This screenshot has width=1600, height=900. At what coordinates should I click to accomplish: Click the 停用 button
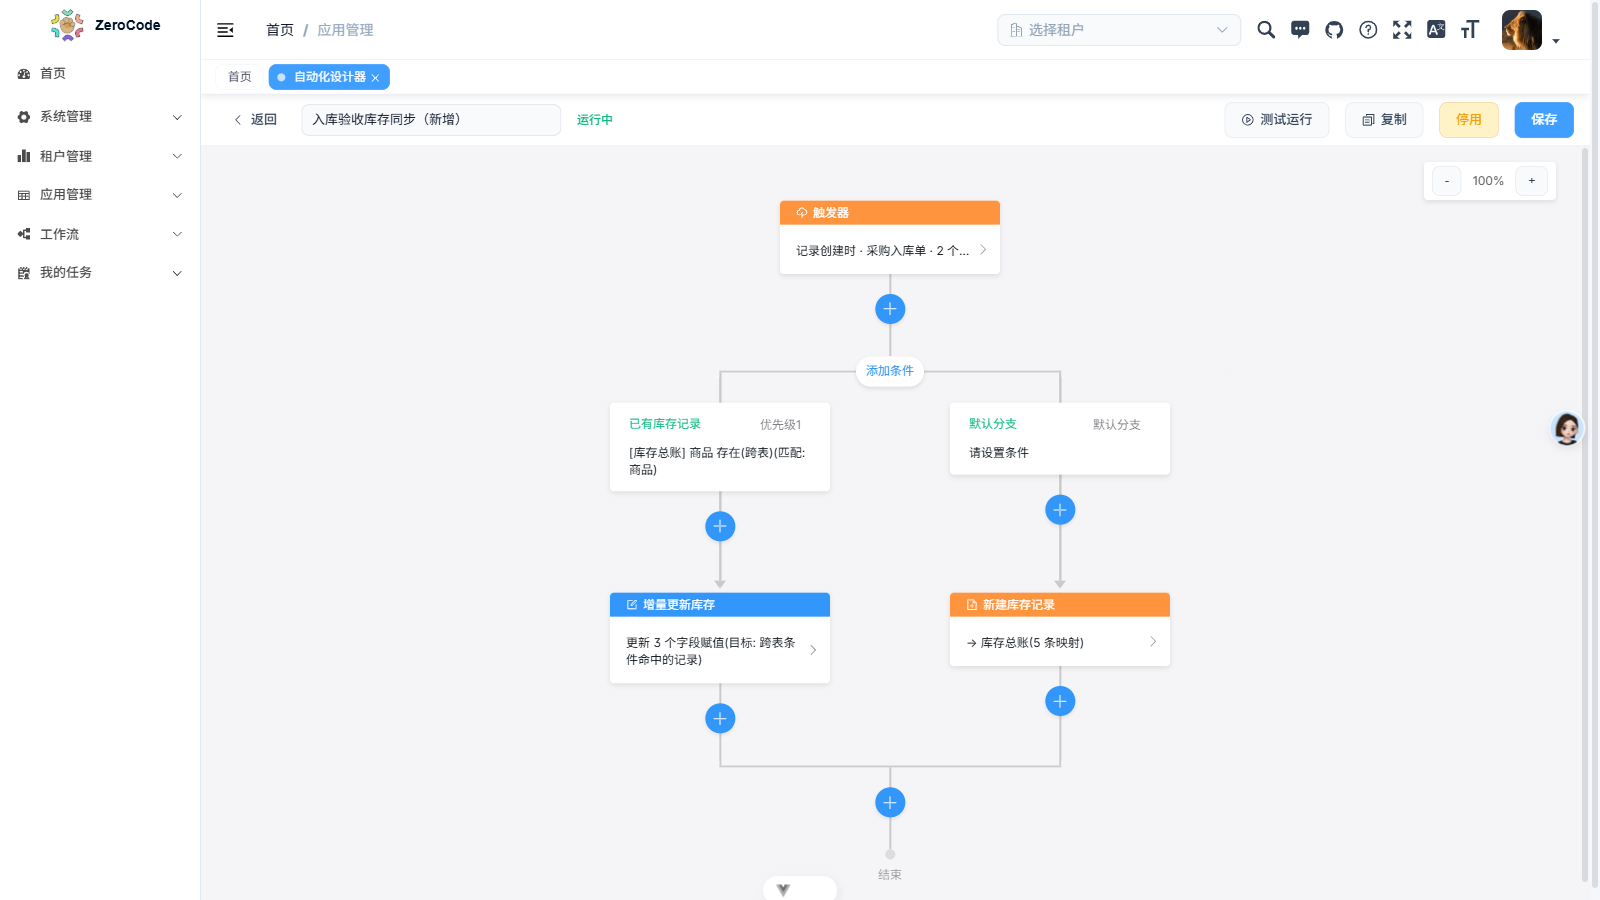pyautogui.click(x=1469, y=120)
